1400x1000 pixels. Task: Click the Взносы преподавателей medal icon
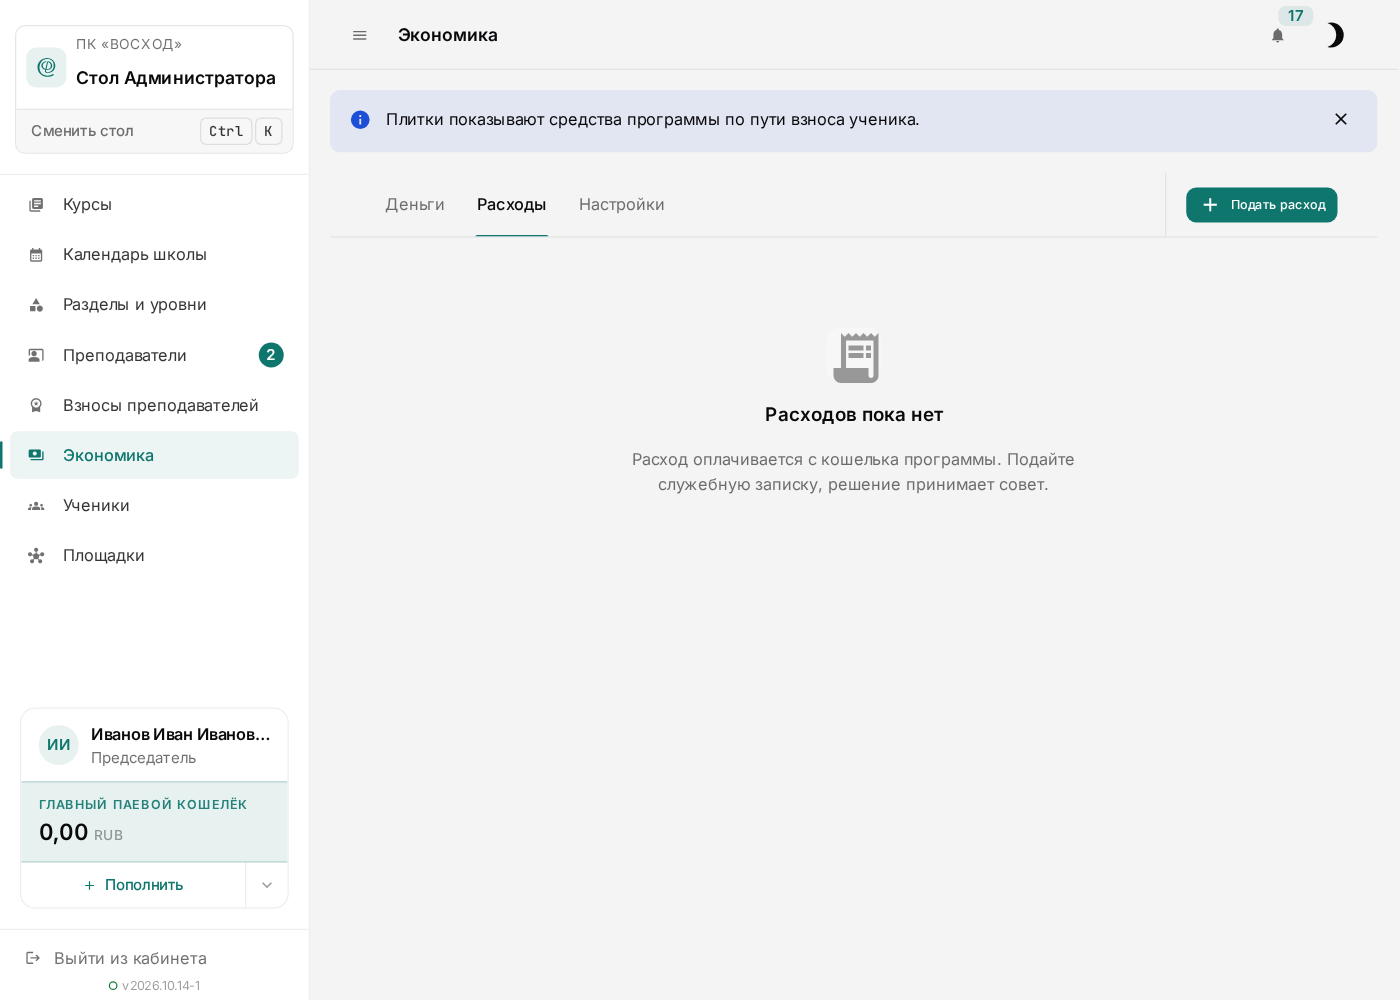[x=36, y=405]
